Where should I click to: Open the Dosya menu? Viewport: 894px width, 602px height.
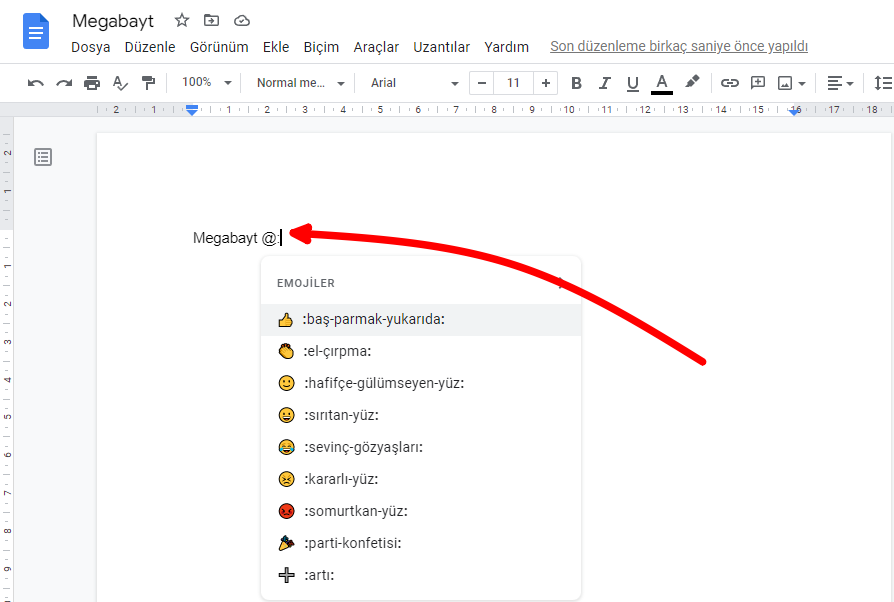tap(90, 47)
